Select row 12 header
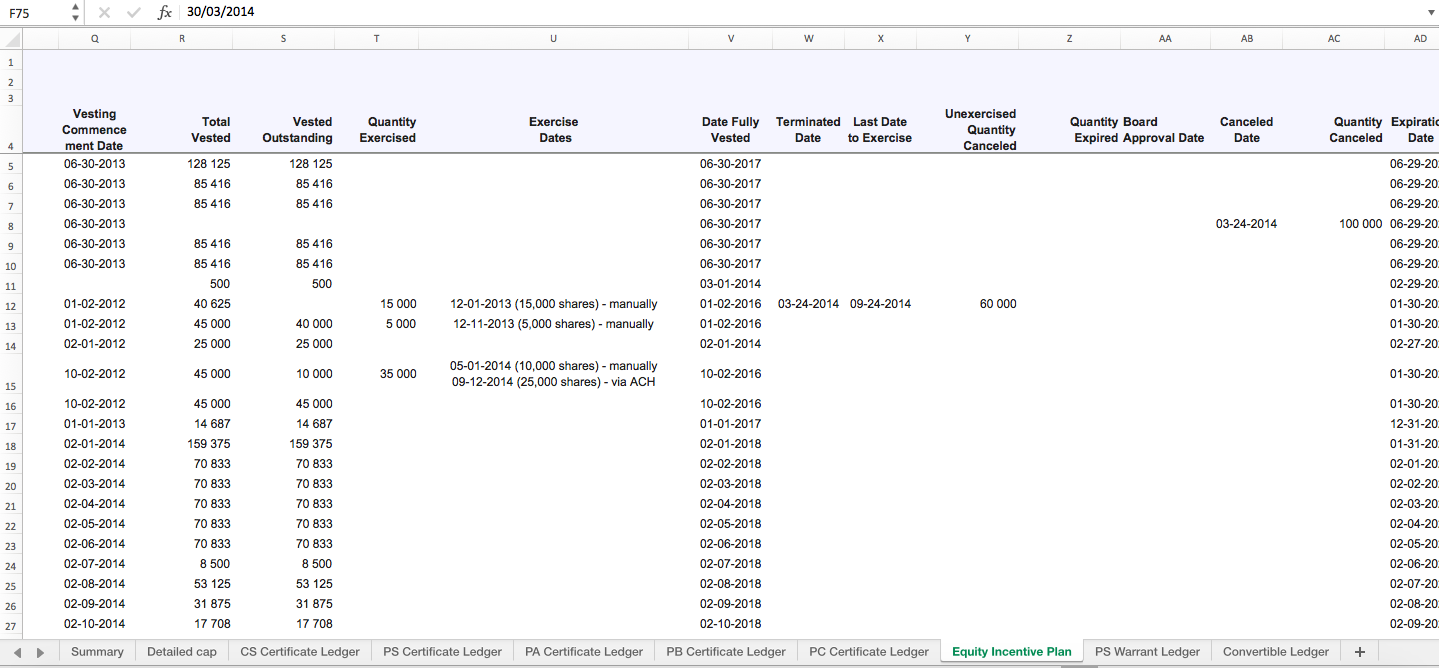Viewport: 1439px width, 668px height. pos(11,304)
